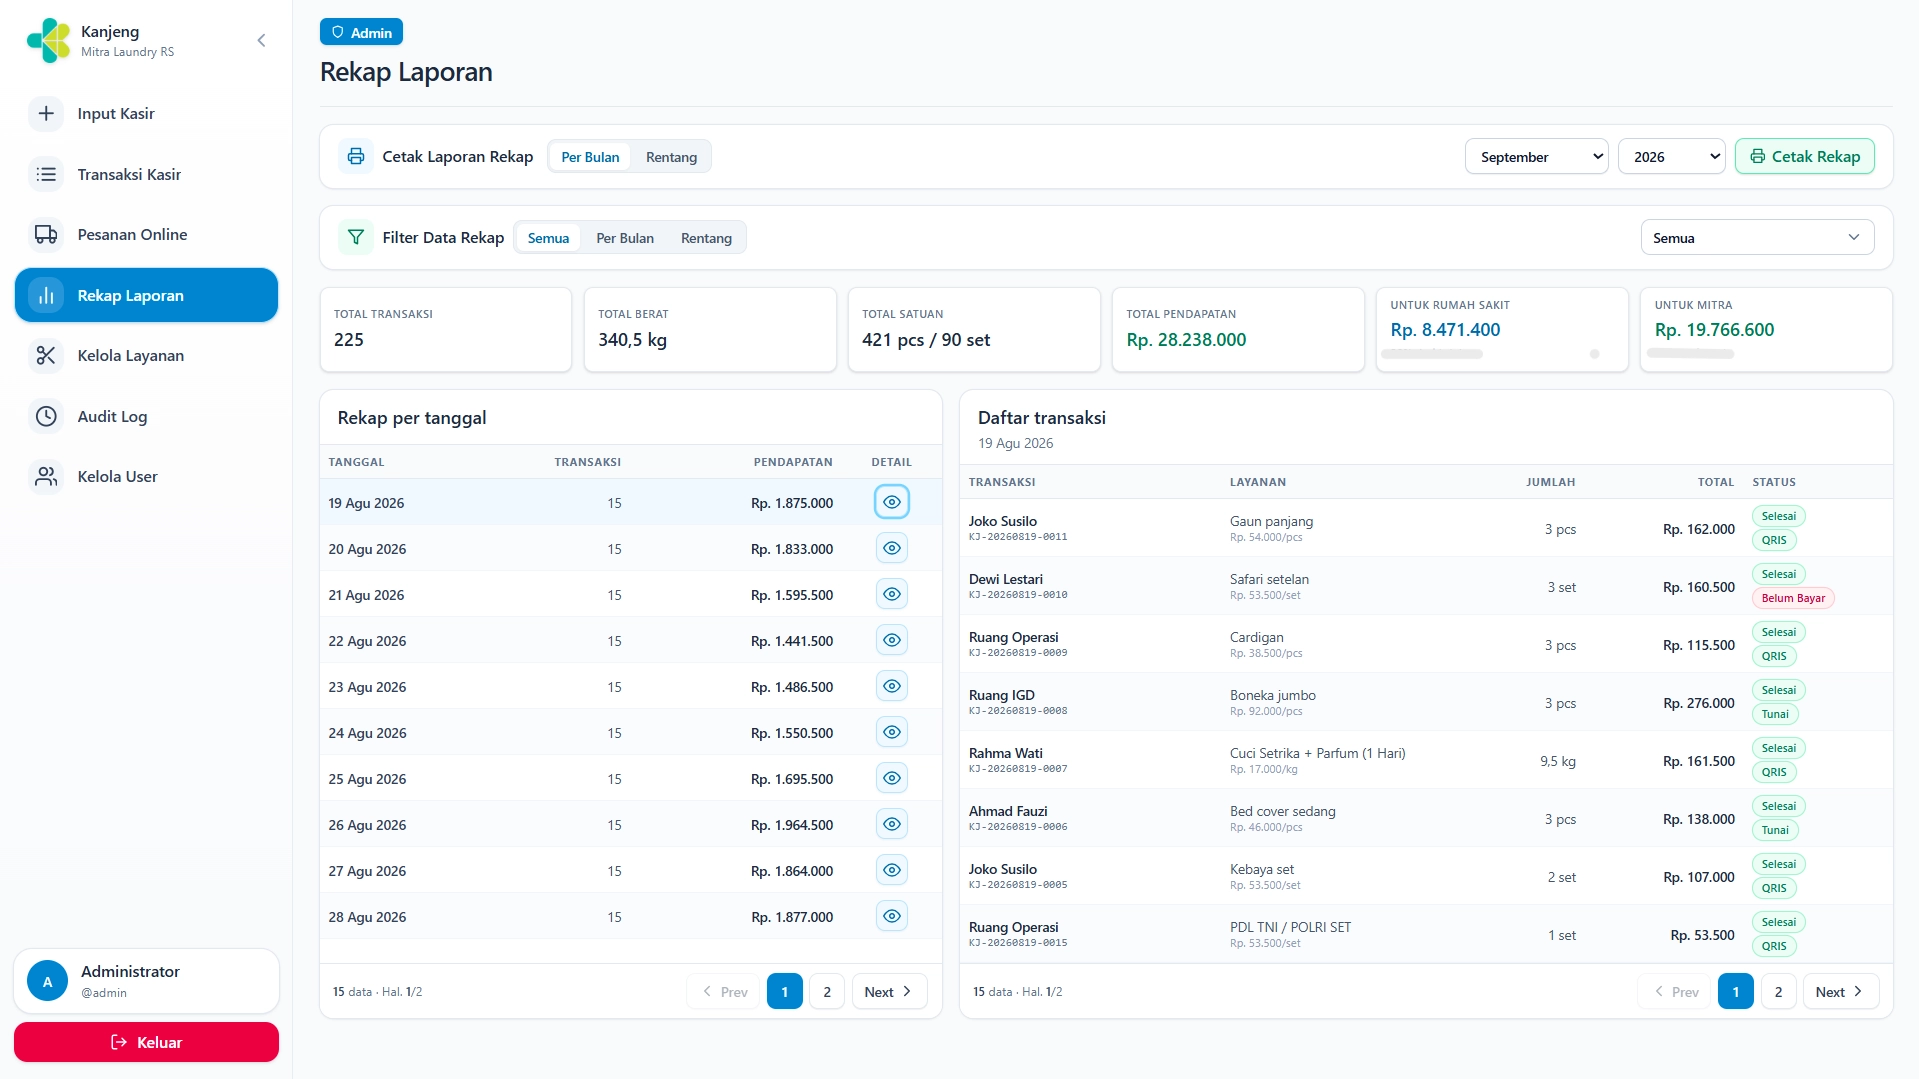The width and height of the screenshot is (1919, 1079).
Task: Click the truck icon for Pesanan Online
Action: (46, 235)
